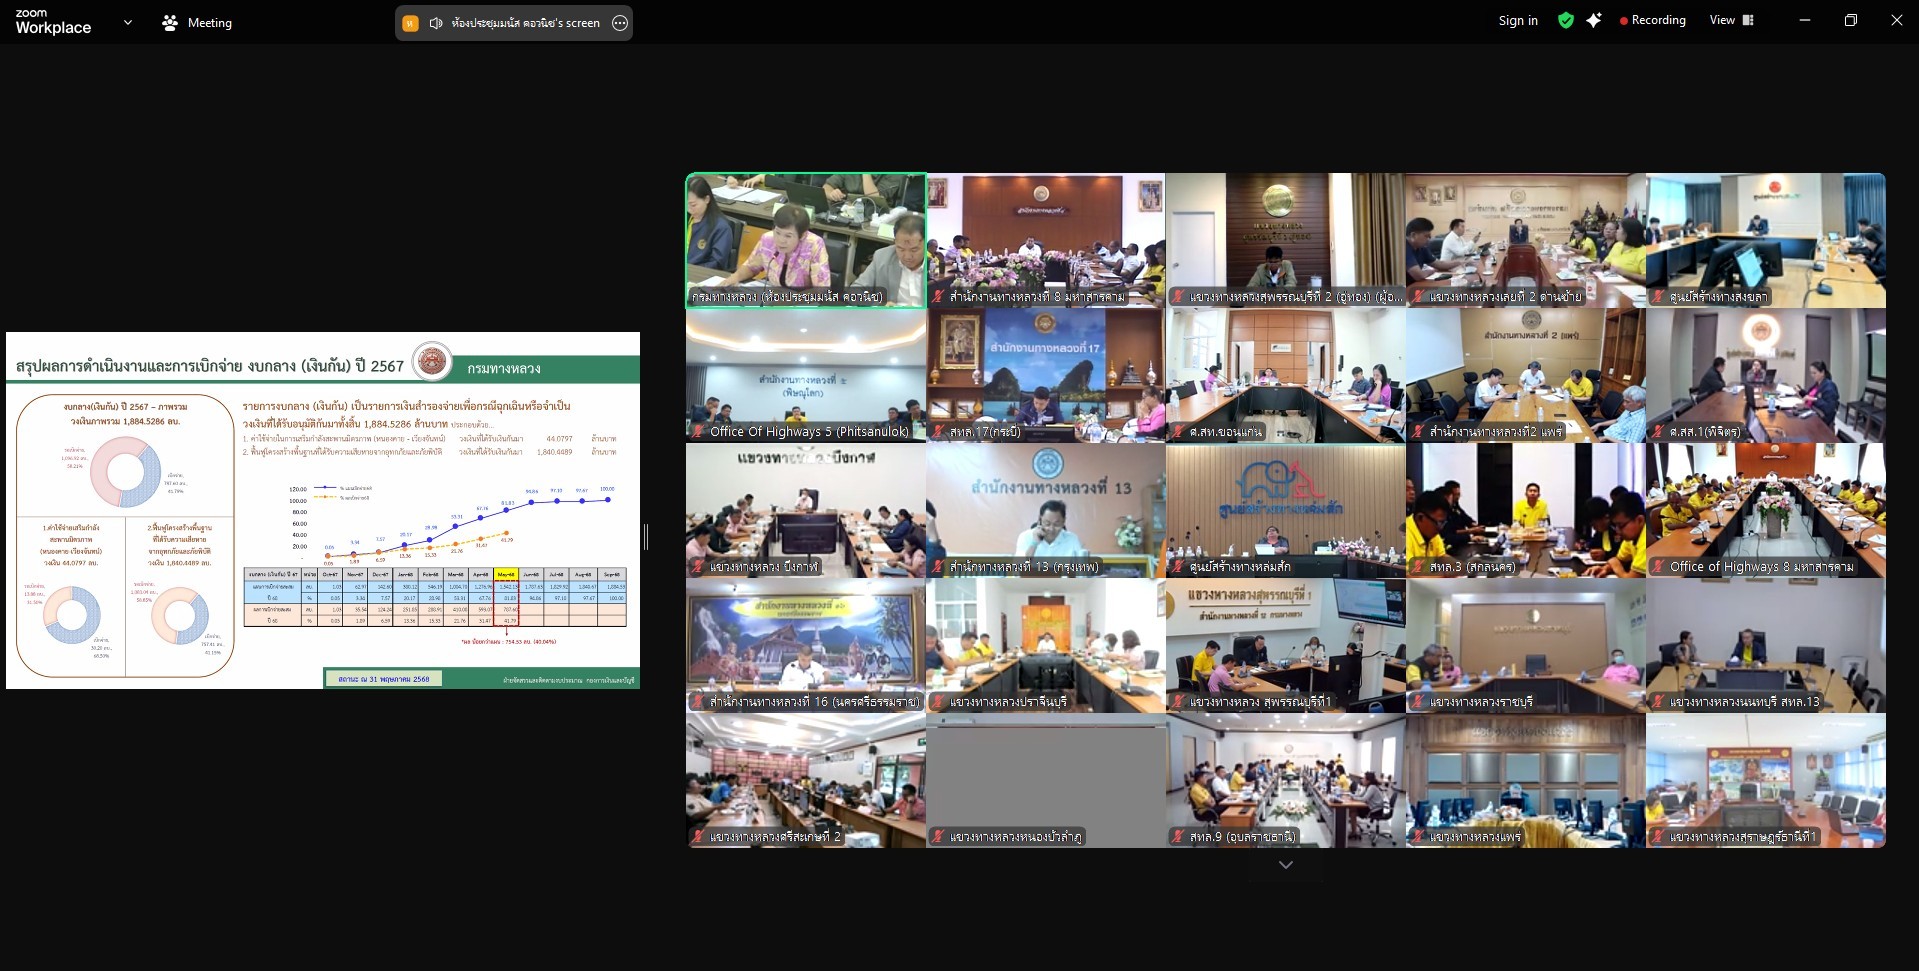Open the green encryption shield icon
The image size is (1919, 971).
pos(1565,20)
